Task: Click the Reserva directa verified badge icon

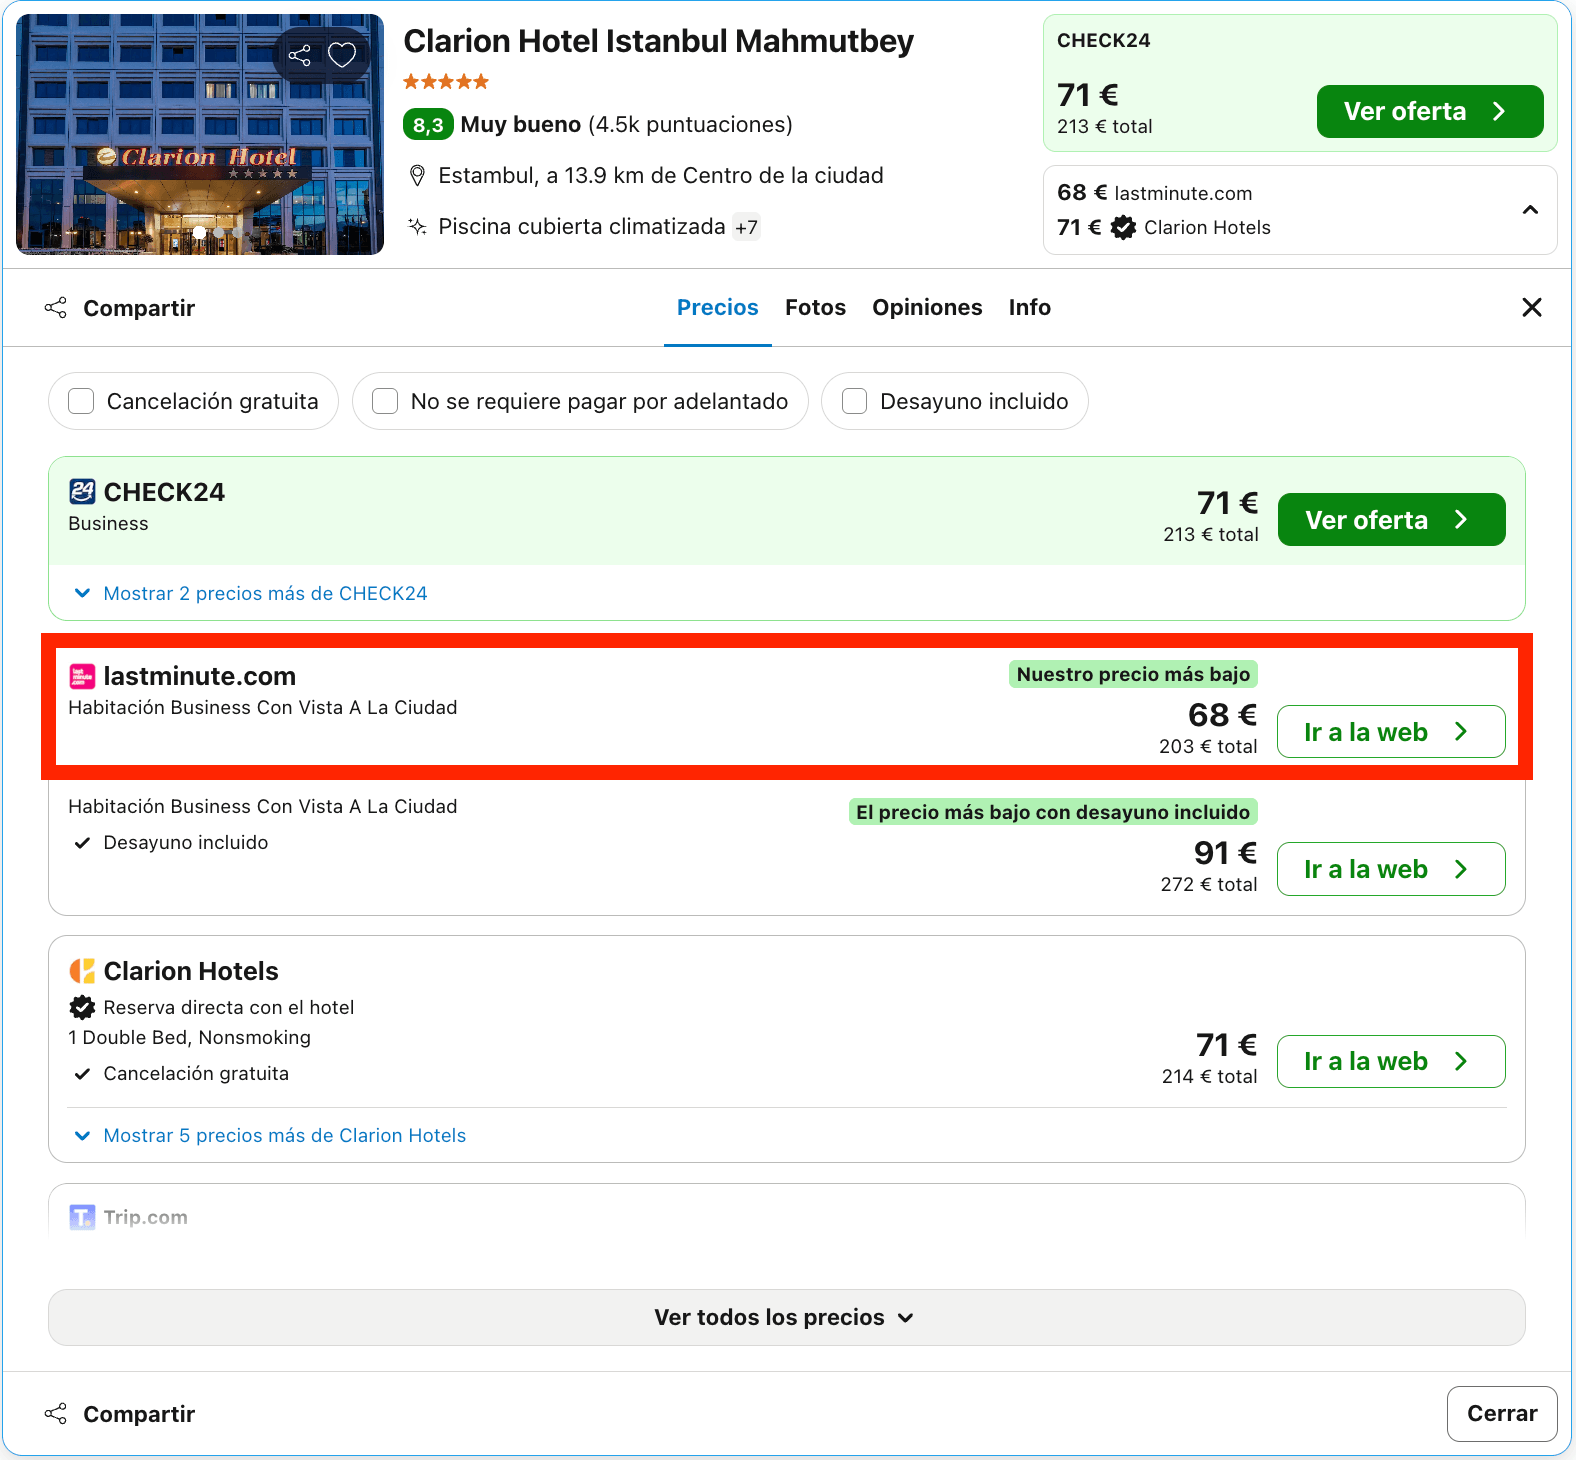Action: pos(82,1008)
